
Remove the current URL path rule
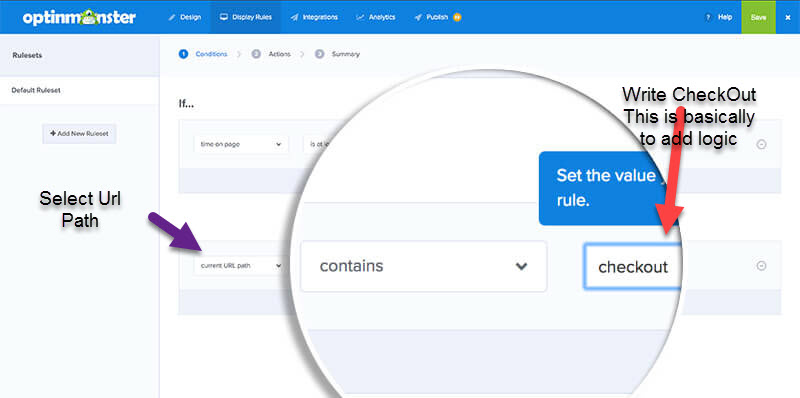point(761,266)
